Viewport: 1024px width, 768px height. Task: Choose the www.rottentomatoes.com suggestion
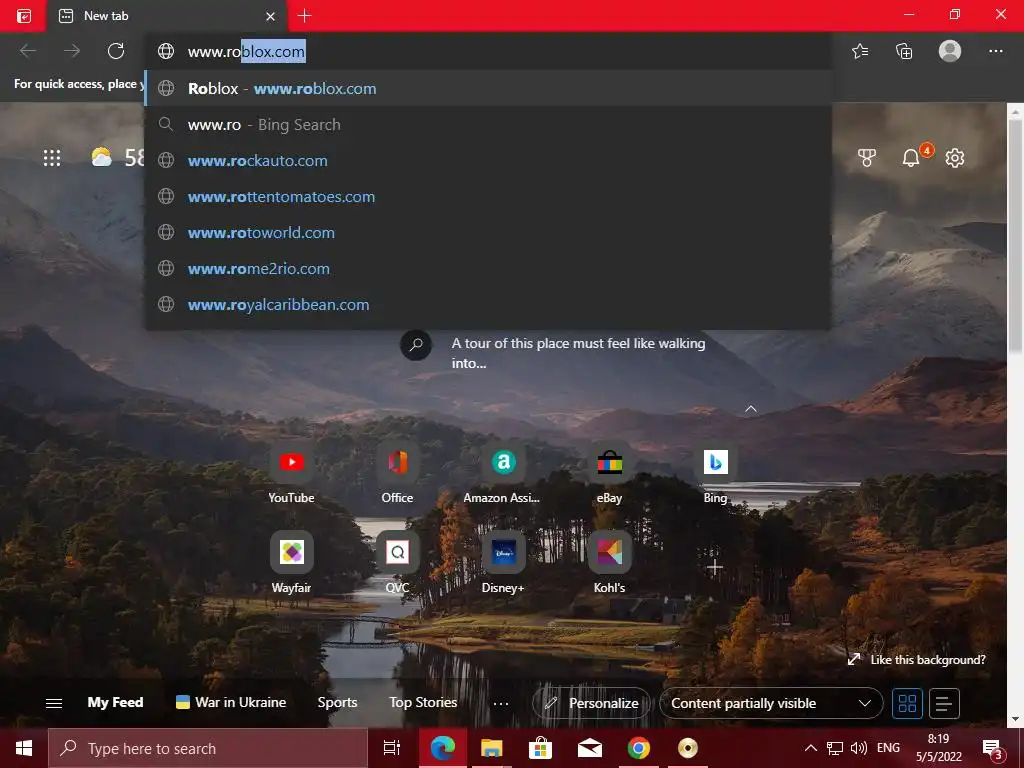488,197
